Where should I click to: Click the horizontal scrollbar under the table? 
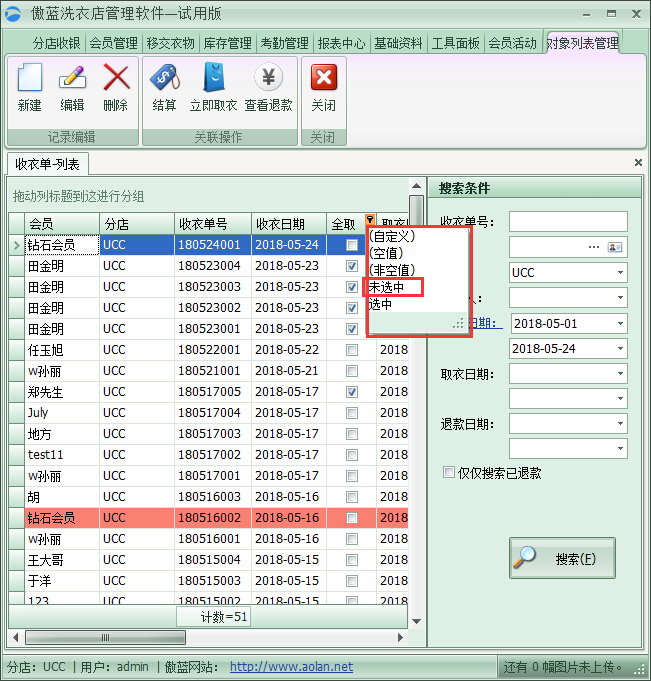[x=200, y=637]
